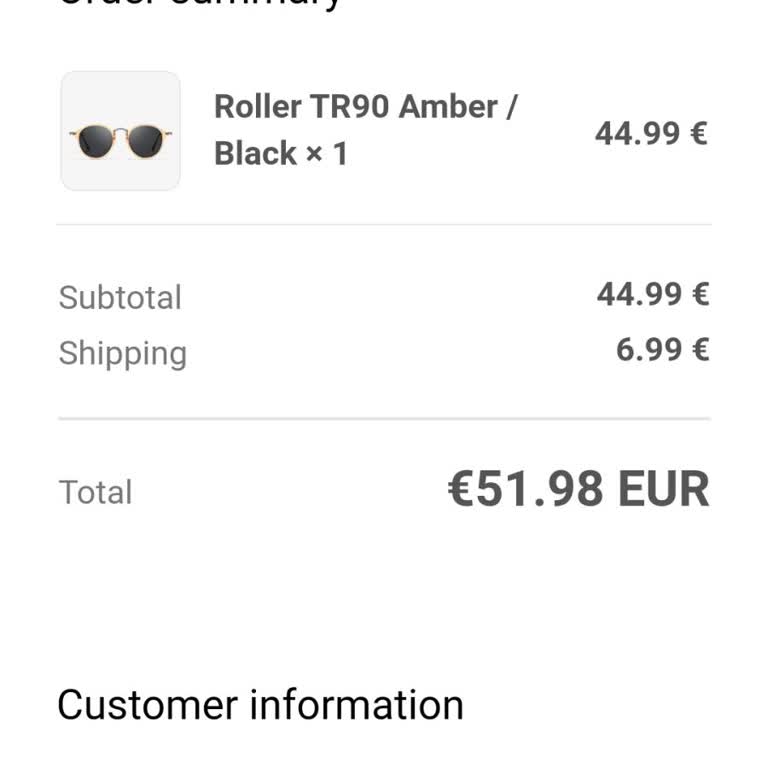
Task: Click the product line price 44.99 €
Action: [651, 133]
